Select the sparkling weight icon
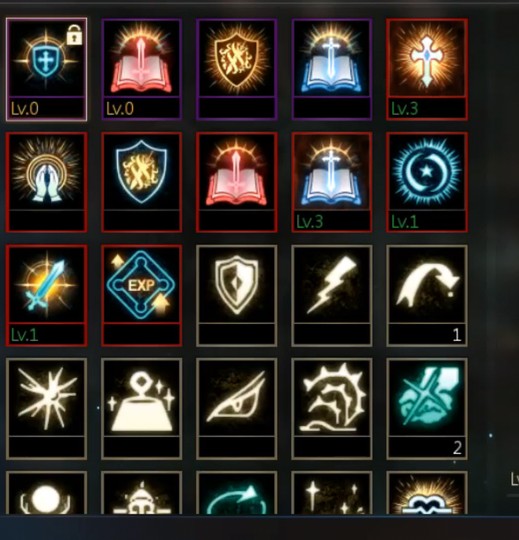Screen dimensions: 519x540 pos(142,409)
